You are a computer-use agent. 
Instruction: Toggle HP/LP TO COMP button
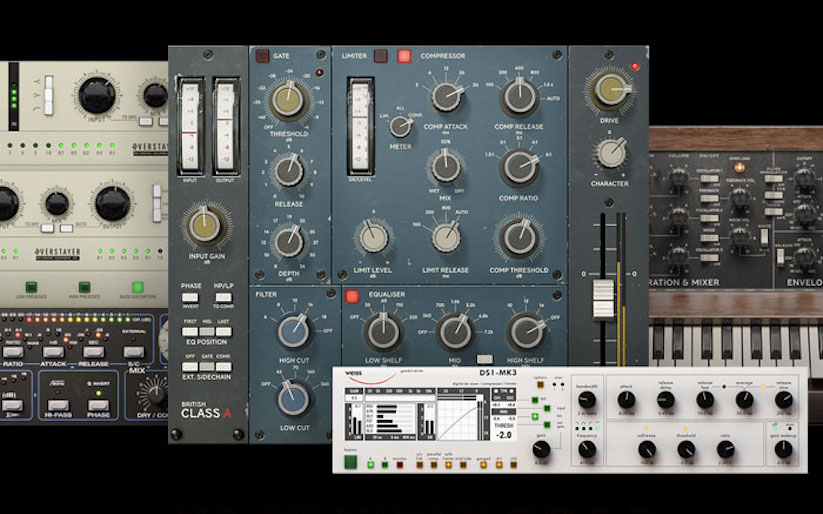[224, 298]
